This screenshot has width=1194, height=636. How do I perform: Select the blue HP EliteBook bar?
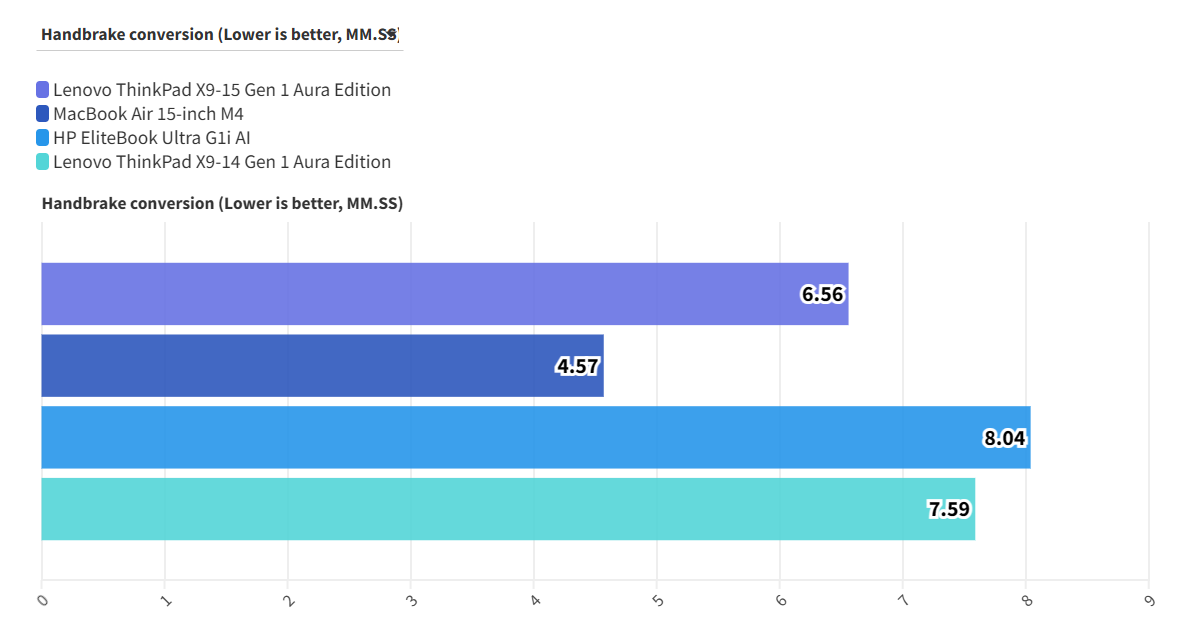click(x=500, y=438)
